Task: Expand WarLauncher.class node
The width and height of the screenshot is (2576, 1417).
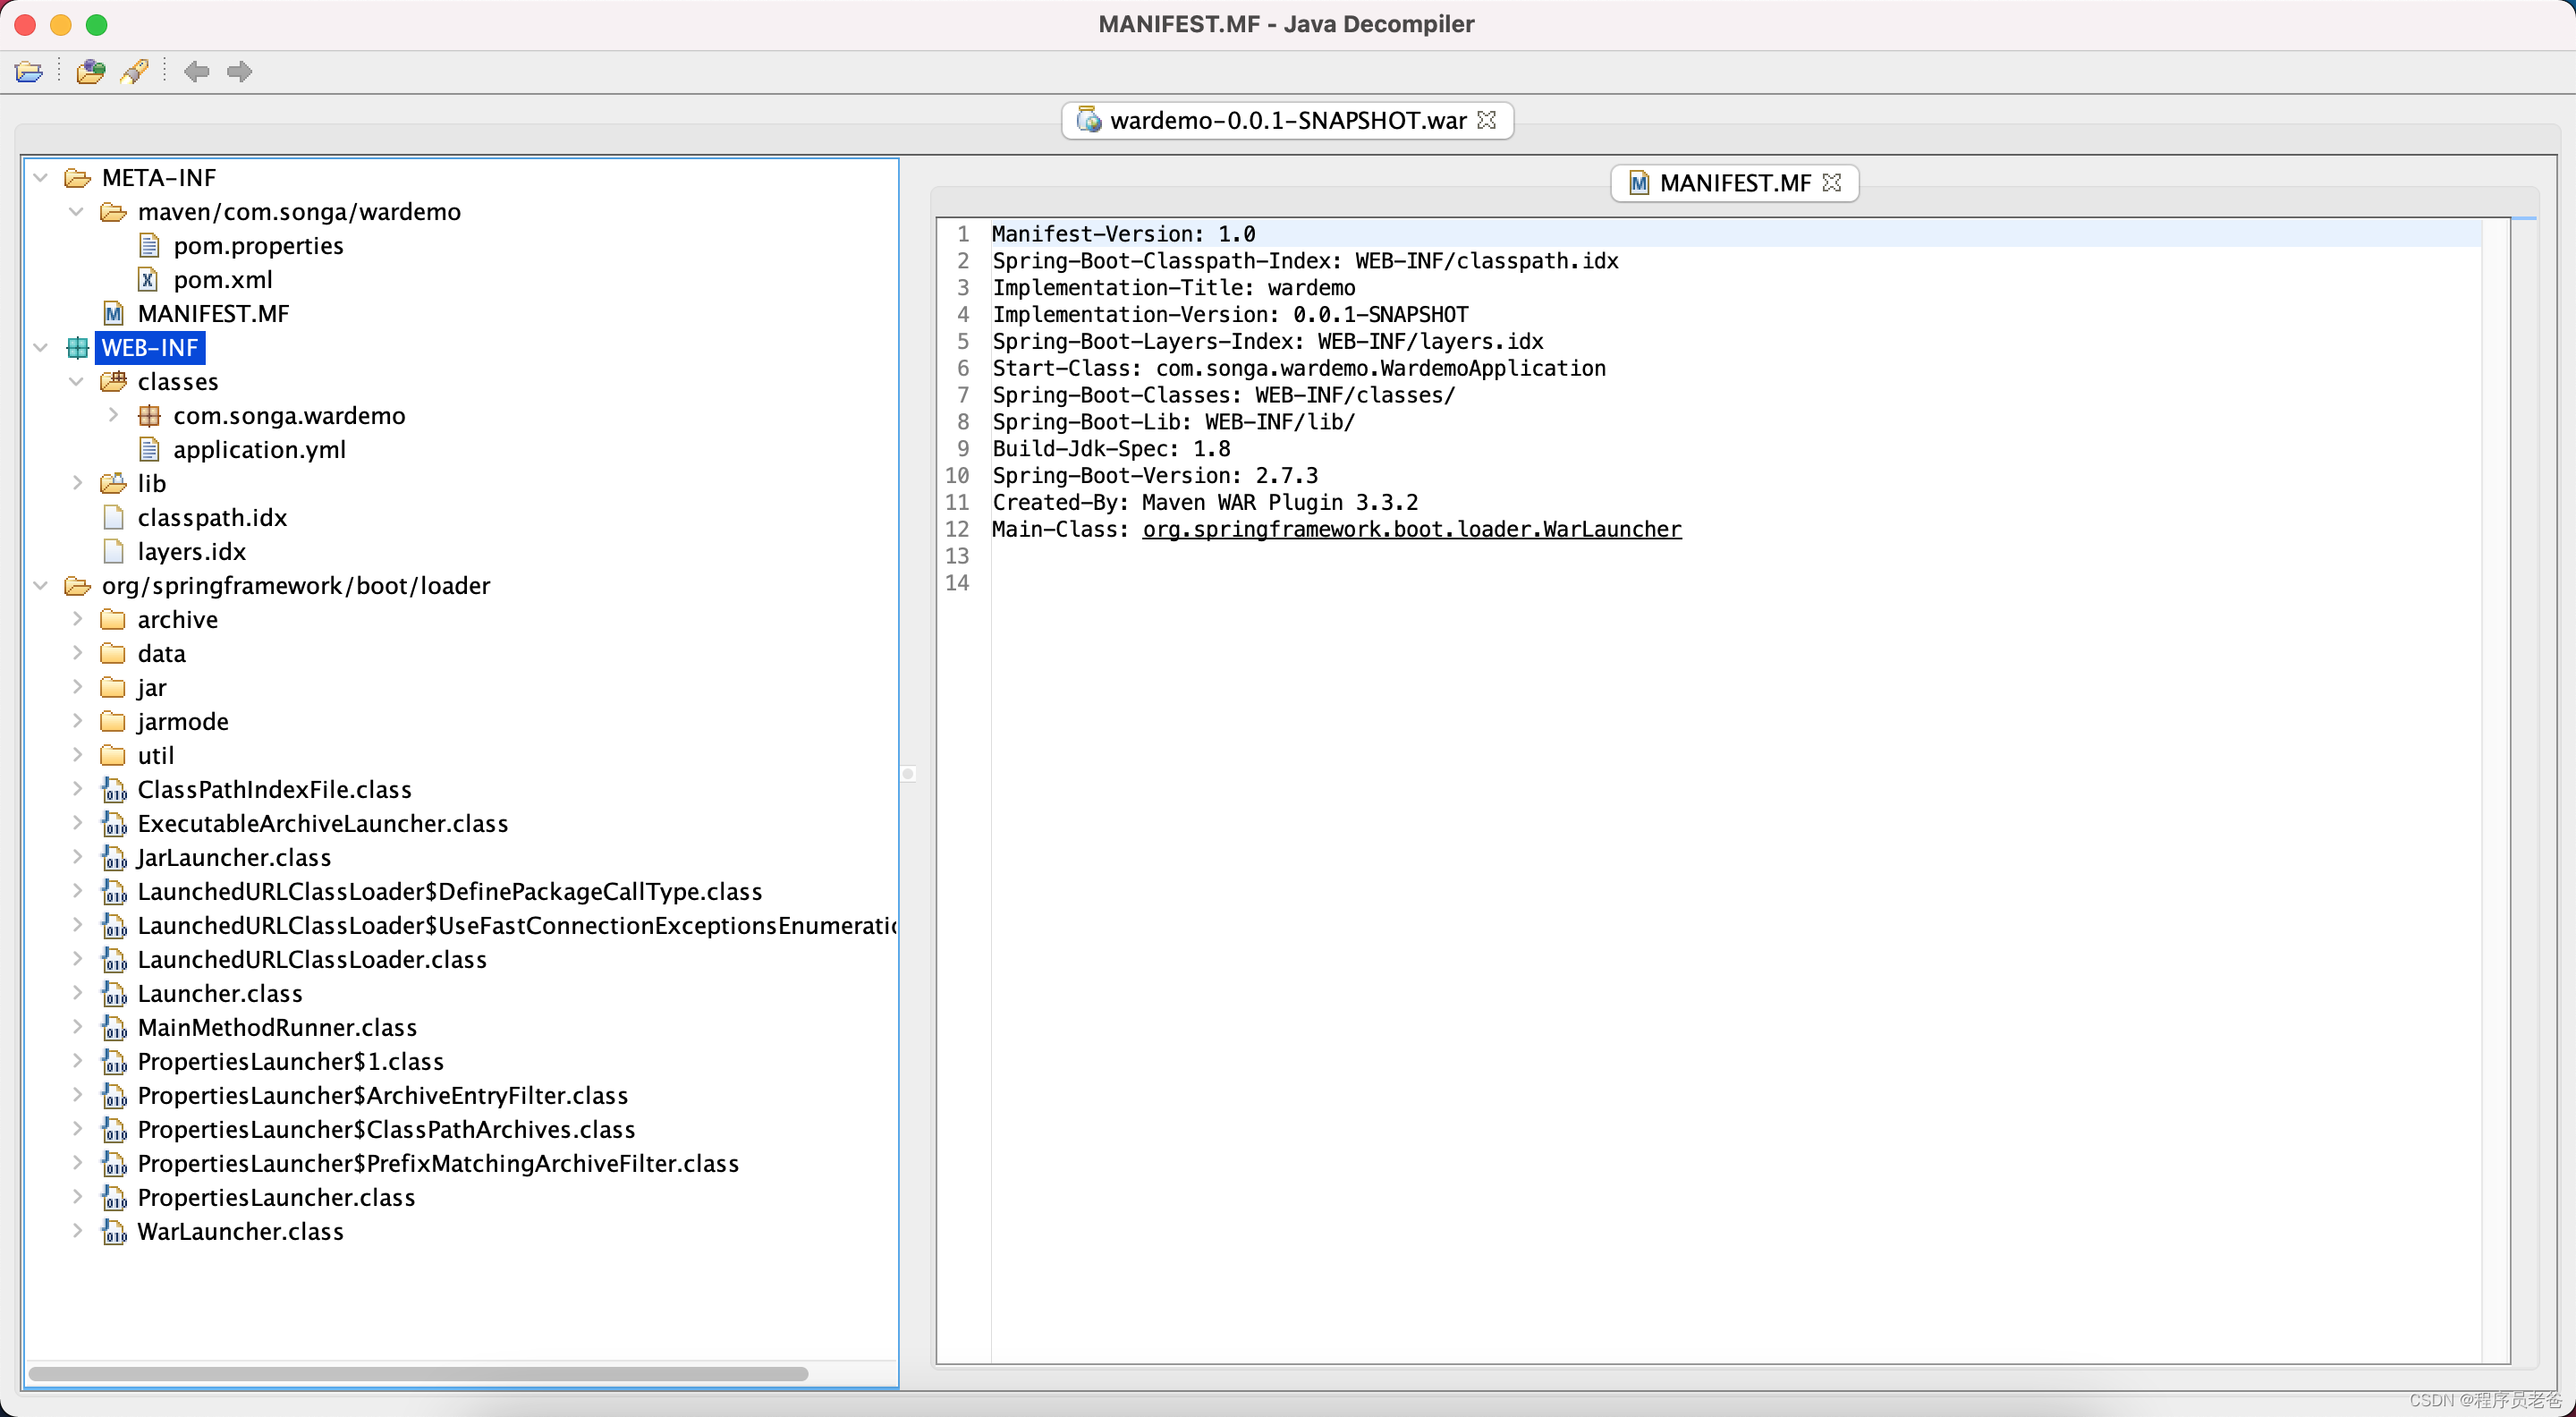Action: point(77,1232)
